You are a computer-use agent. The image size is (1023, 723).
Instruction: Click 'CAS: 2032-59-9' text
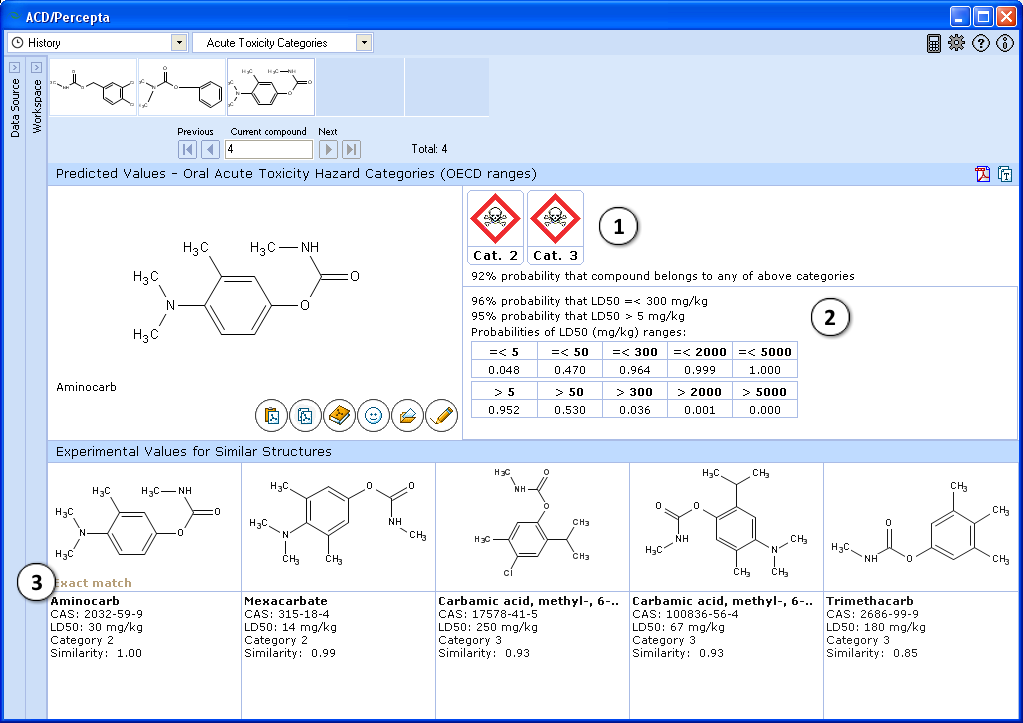pos(97,614)
